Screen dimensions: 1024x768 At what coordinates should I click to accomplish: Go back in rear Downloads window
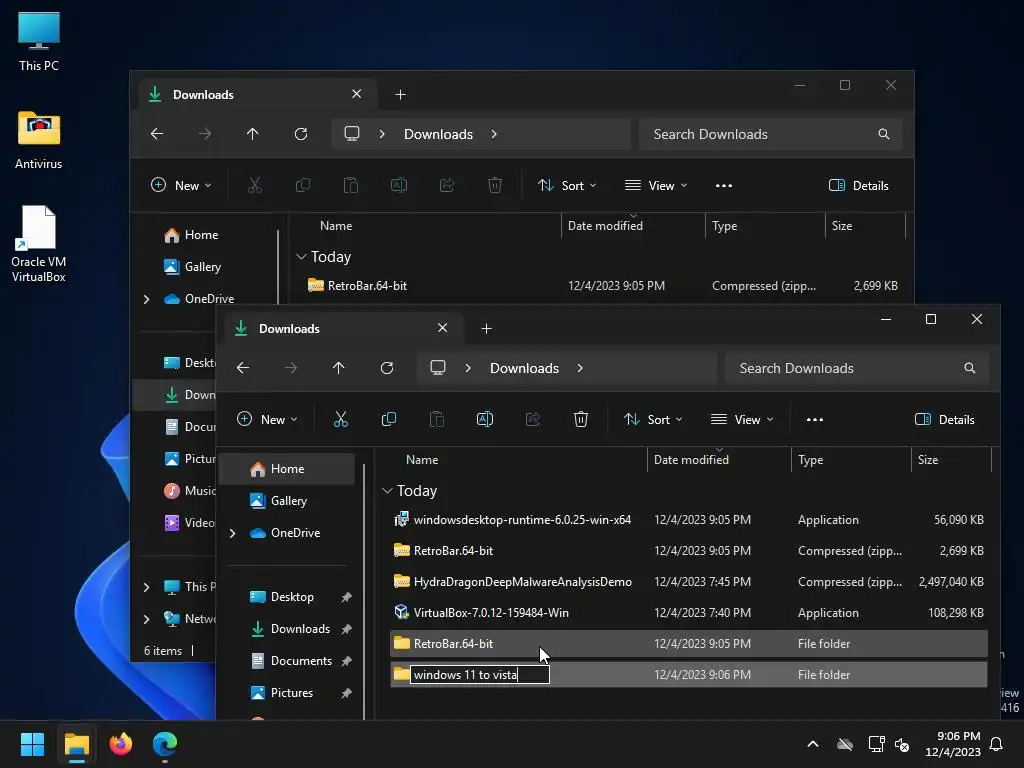157,134
